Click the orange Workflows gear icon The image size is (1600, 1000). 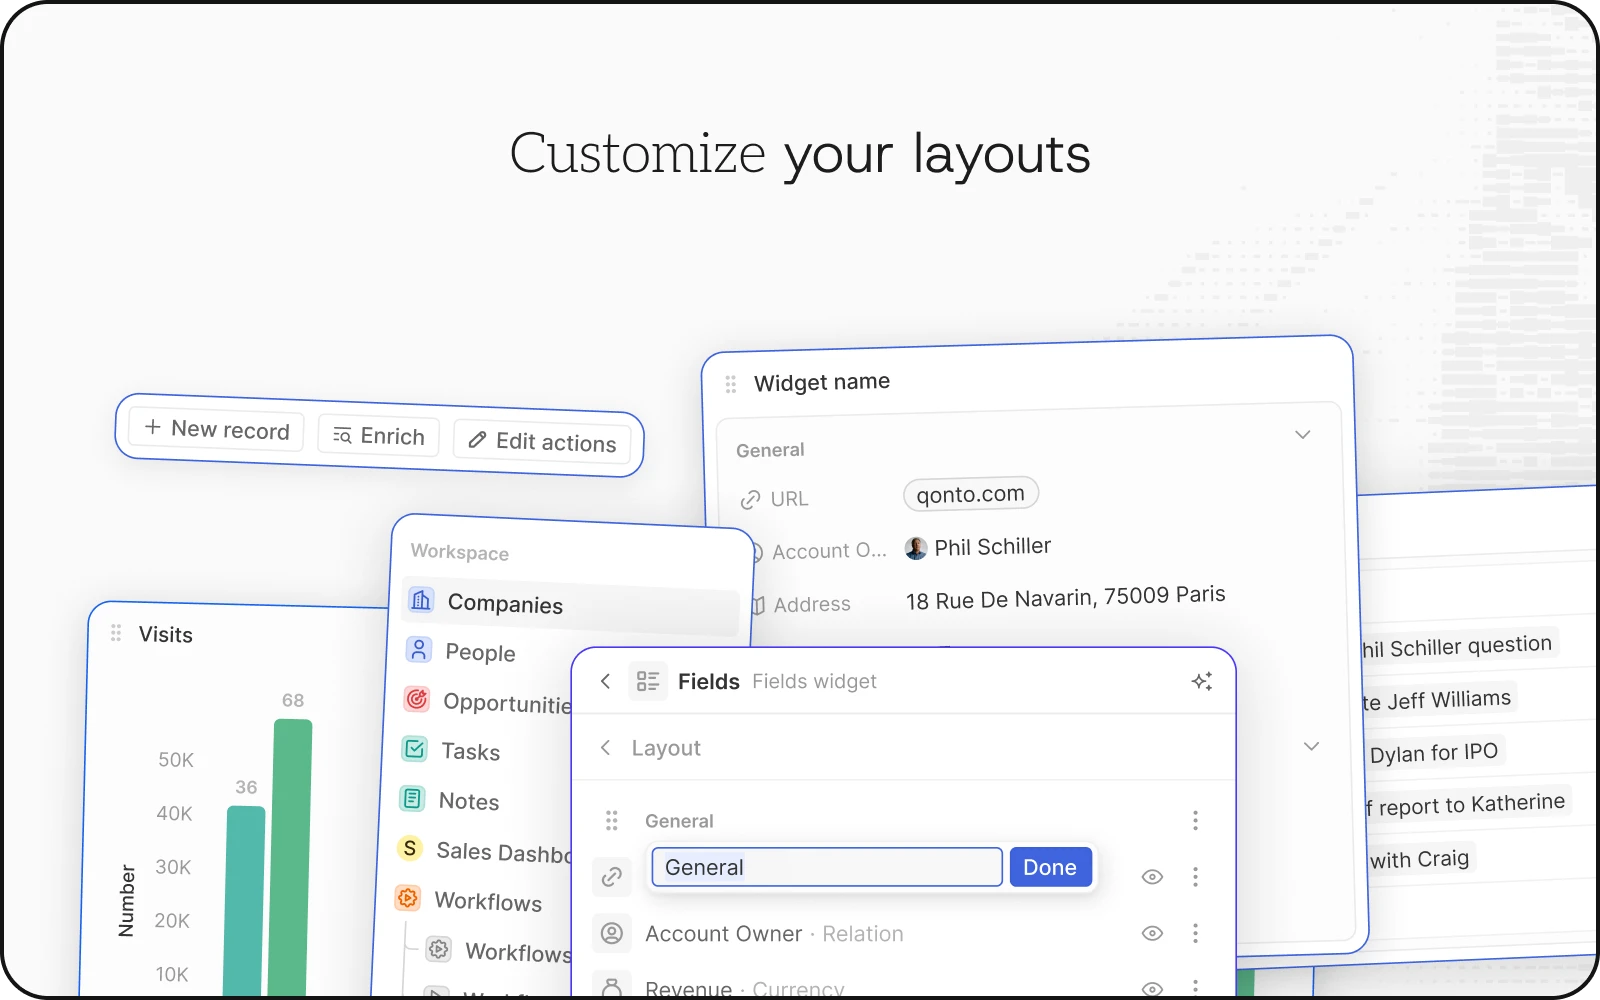[407, 898]
